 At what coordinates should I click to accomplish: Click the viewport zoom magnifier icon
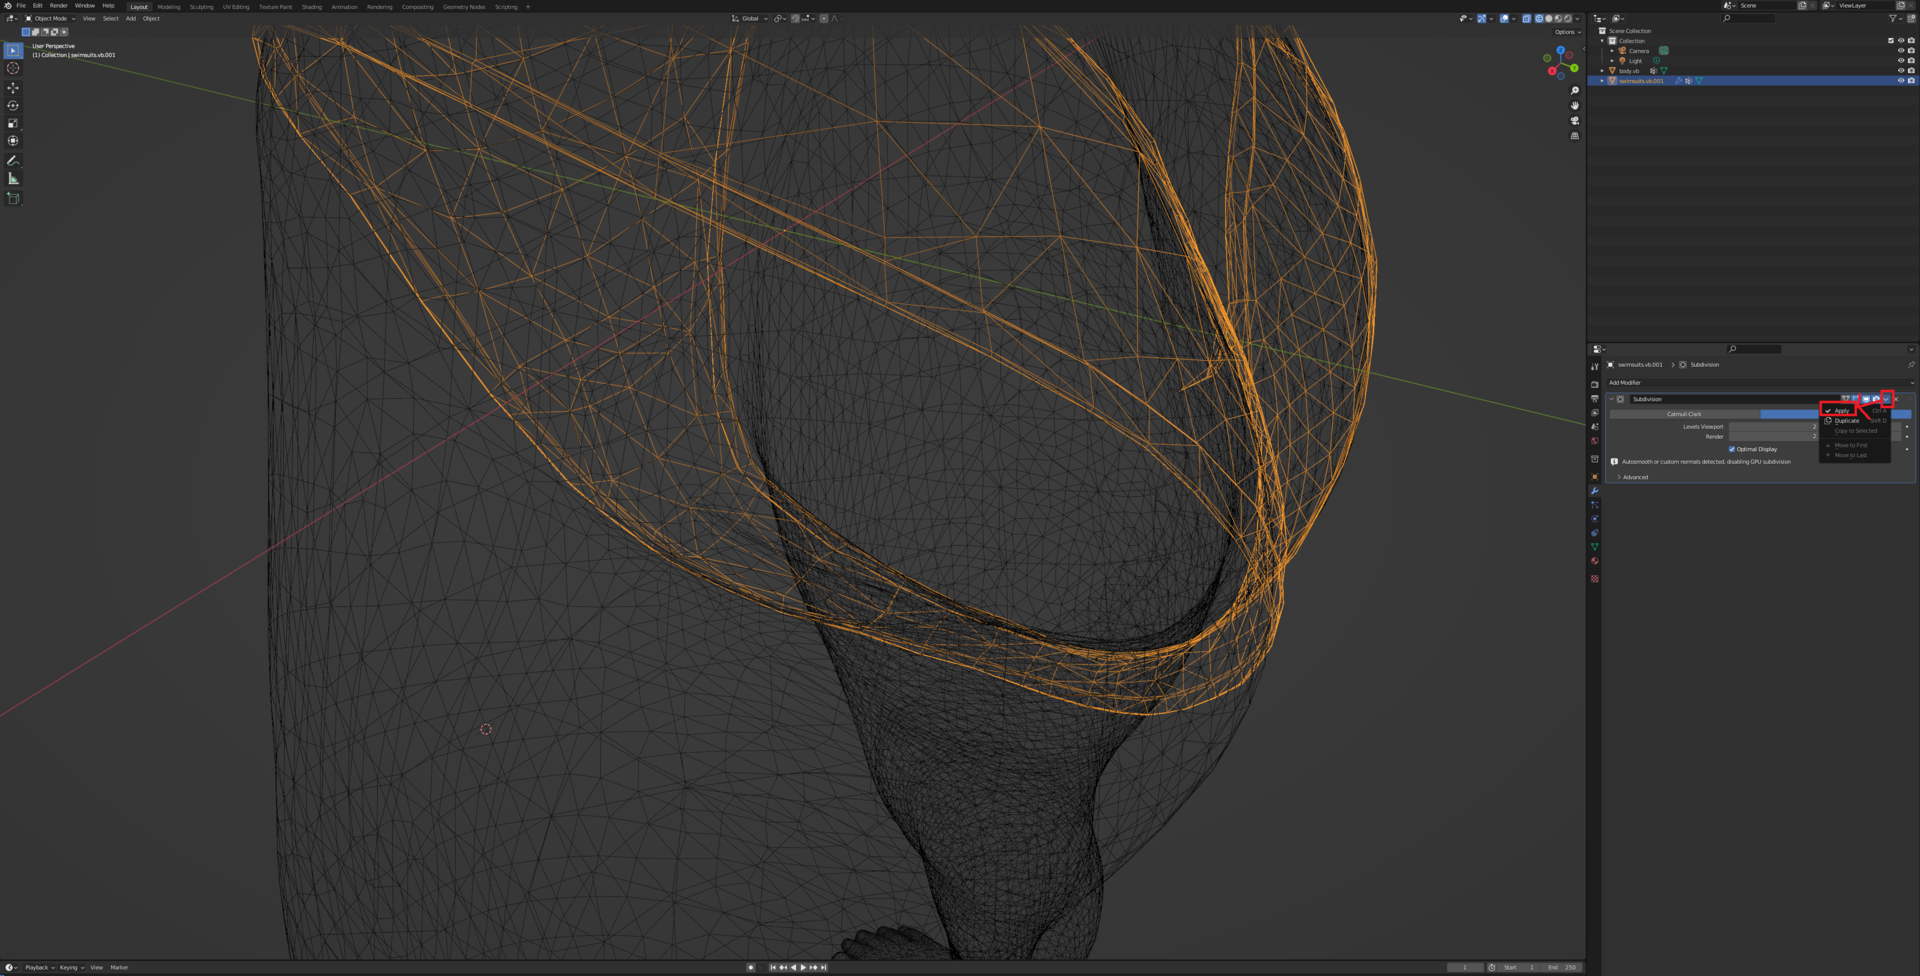(1575, 91)
